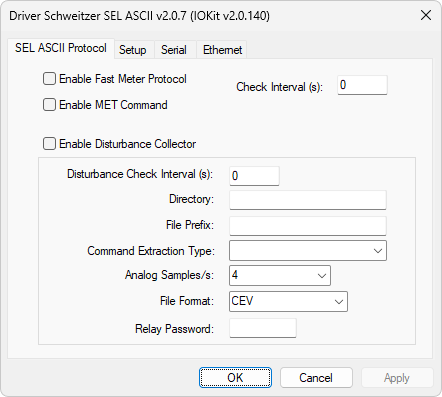Click the 'Enable Fast Meter Protocol' label text
The width and height of the screenshot is (442, 397).
coord(123,79)
